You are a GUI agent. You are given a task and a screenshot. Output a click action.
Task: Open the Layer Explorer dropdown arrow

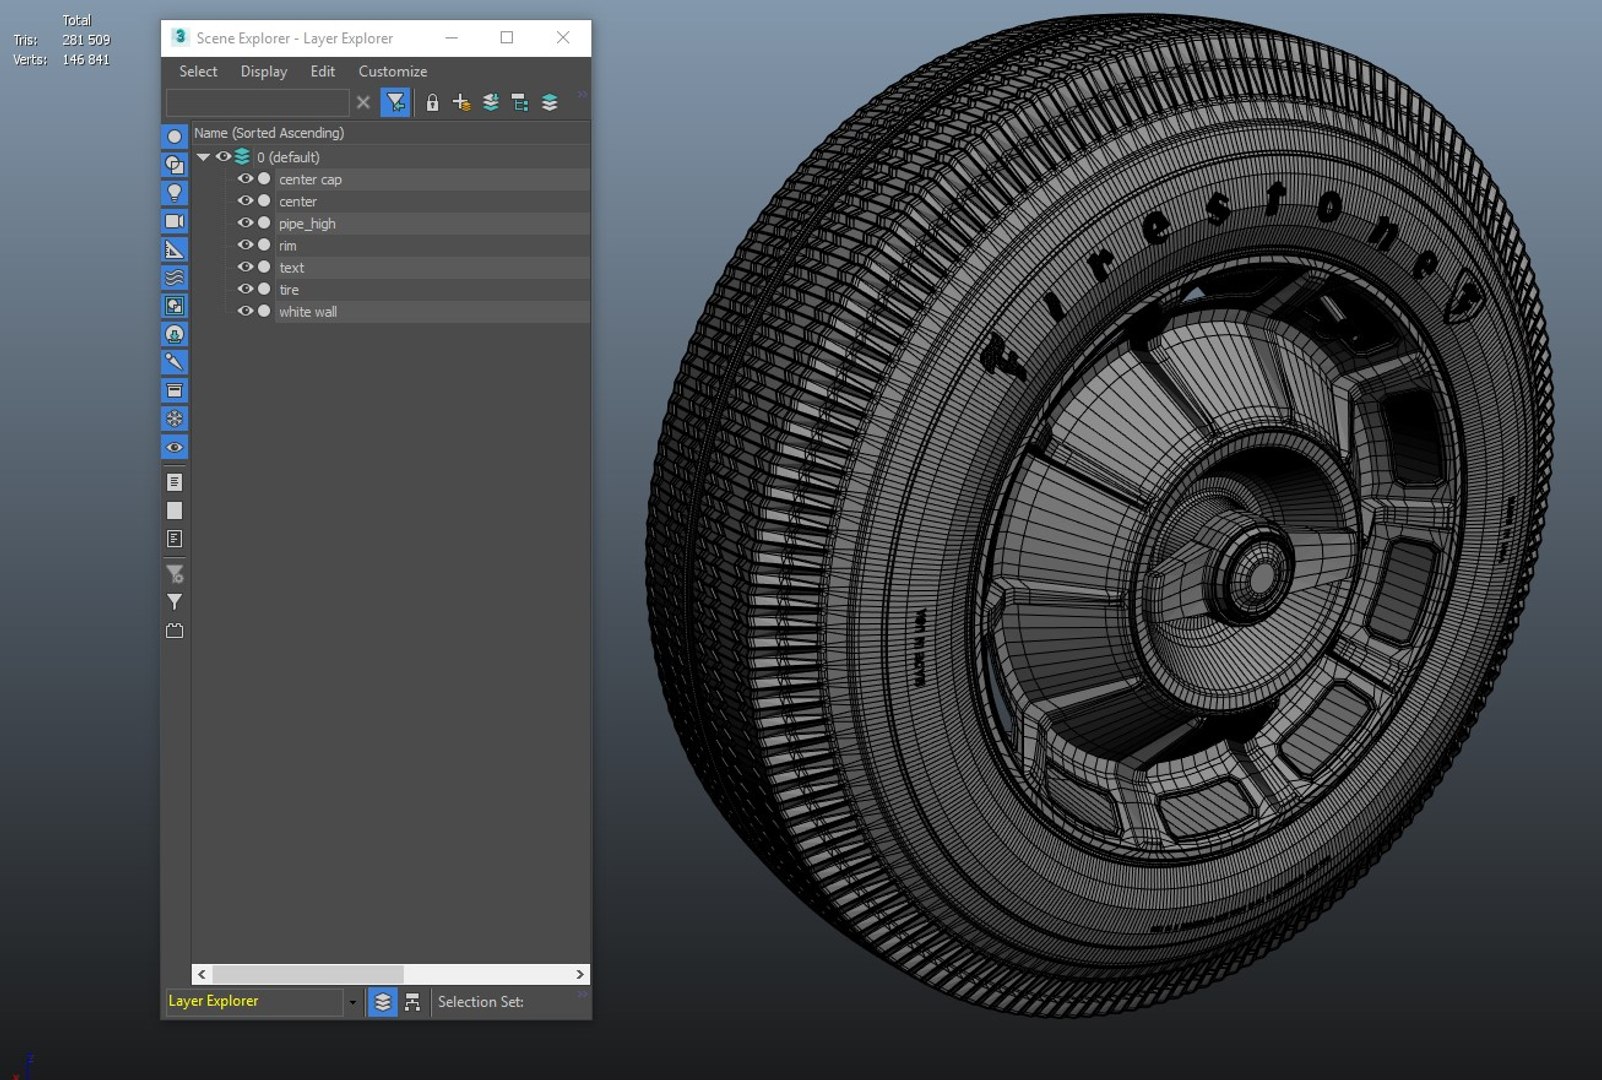tap(352, 1002)
